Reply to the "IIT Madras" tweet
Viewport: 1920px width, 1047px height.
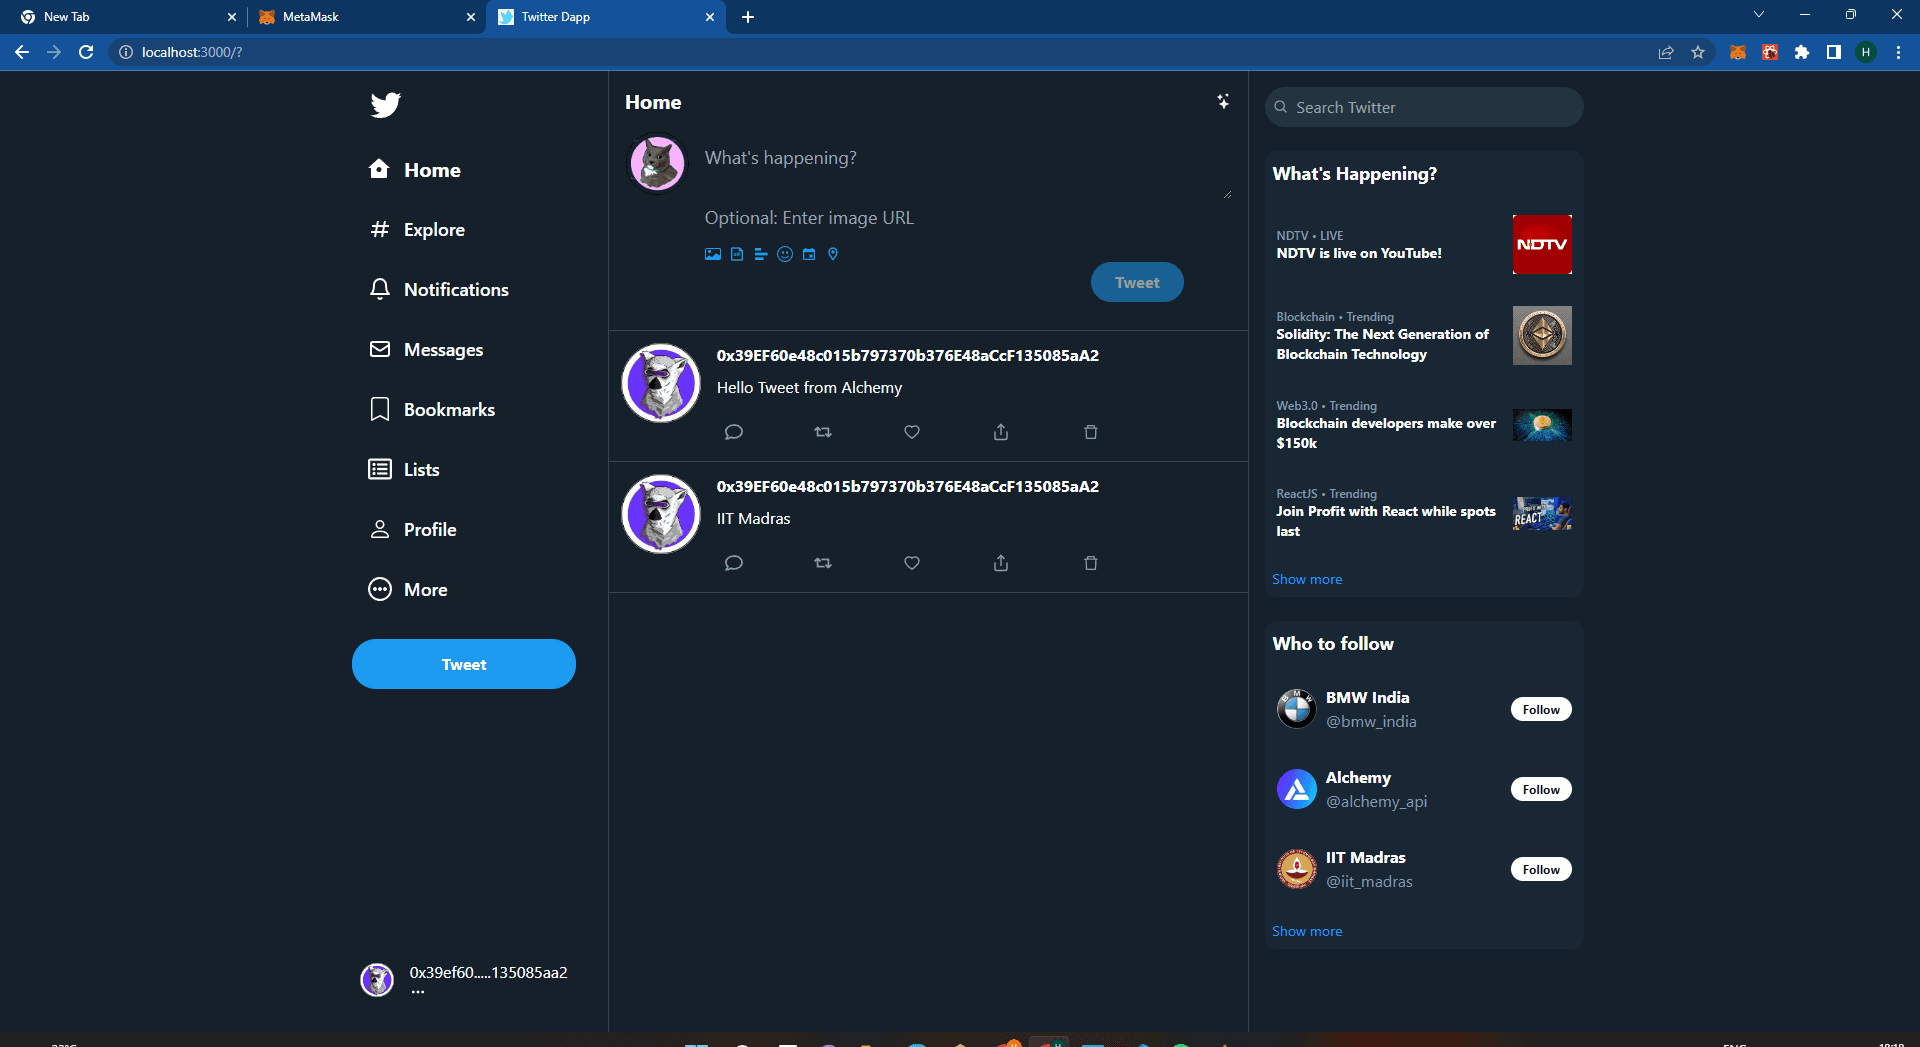point(733,563)
